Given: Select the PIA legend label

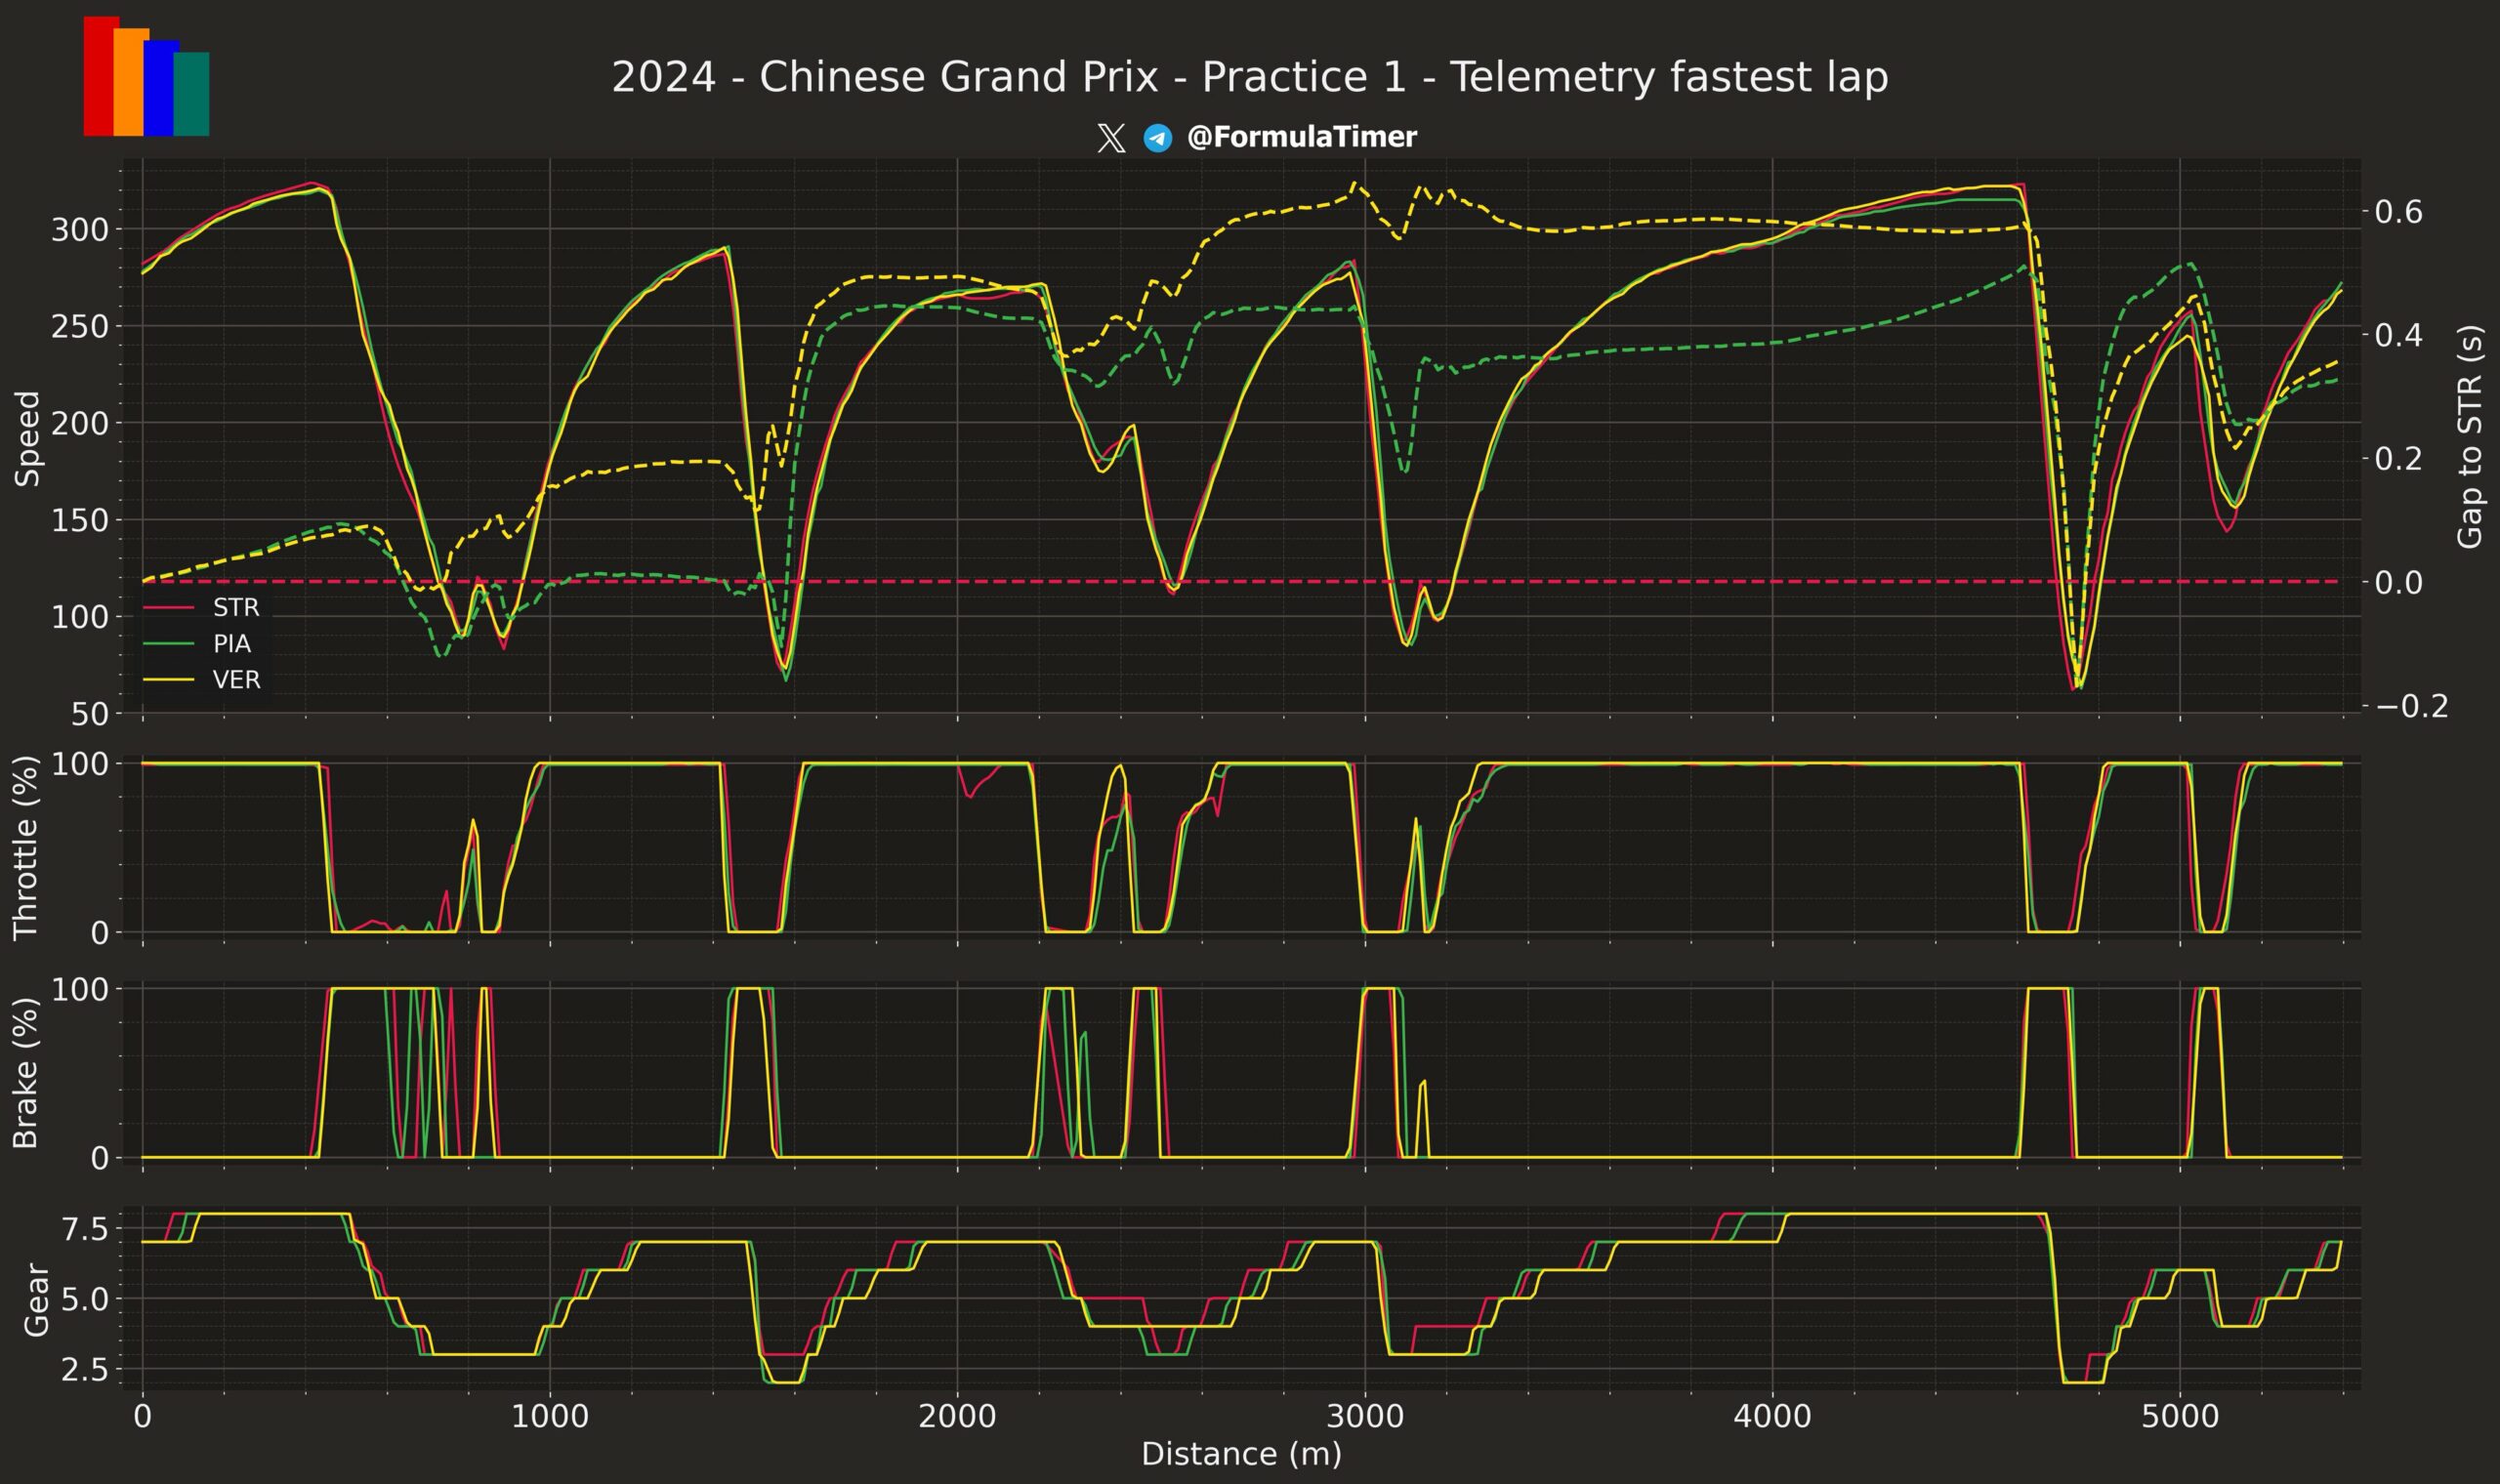Looking at the screenshot, I should 232,644.
